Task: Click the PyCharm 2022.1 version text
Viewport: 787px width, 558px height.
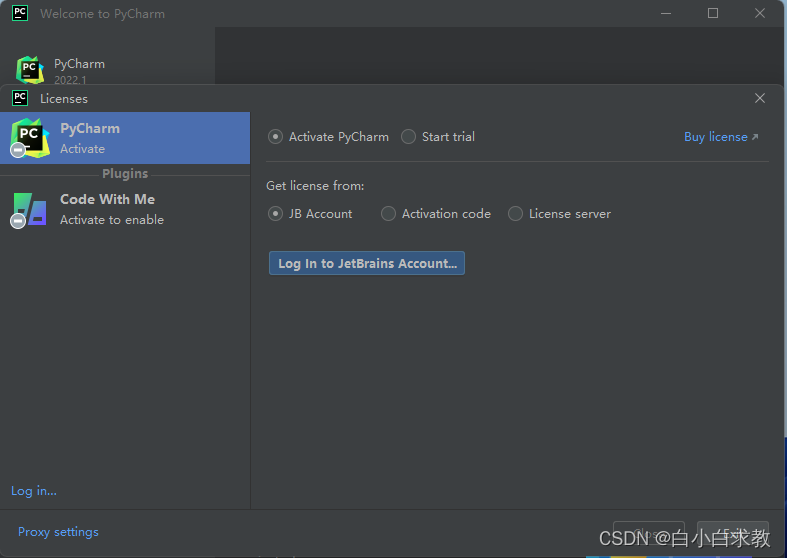Action: (x=70, y=80)
